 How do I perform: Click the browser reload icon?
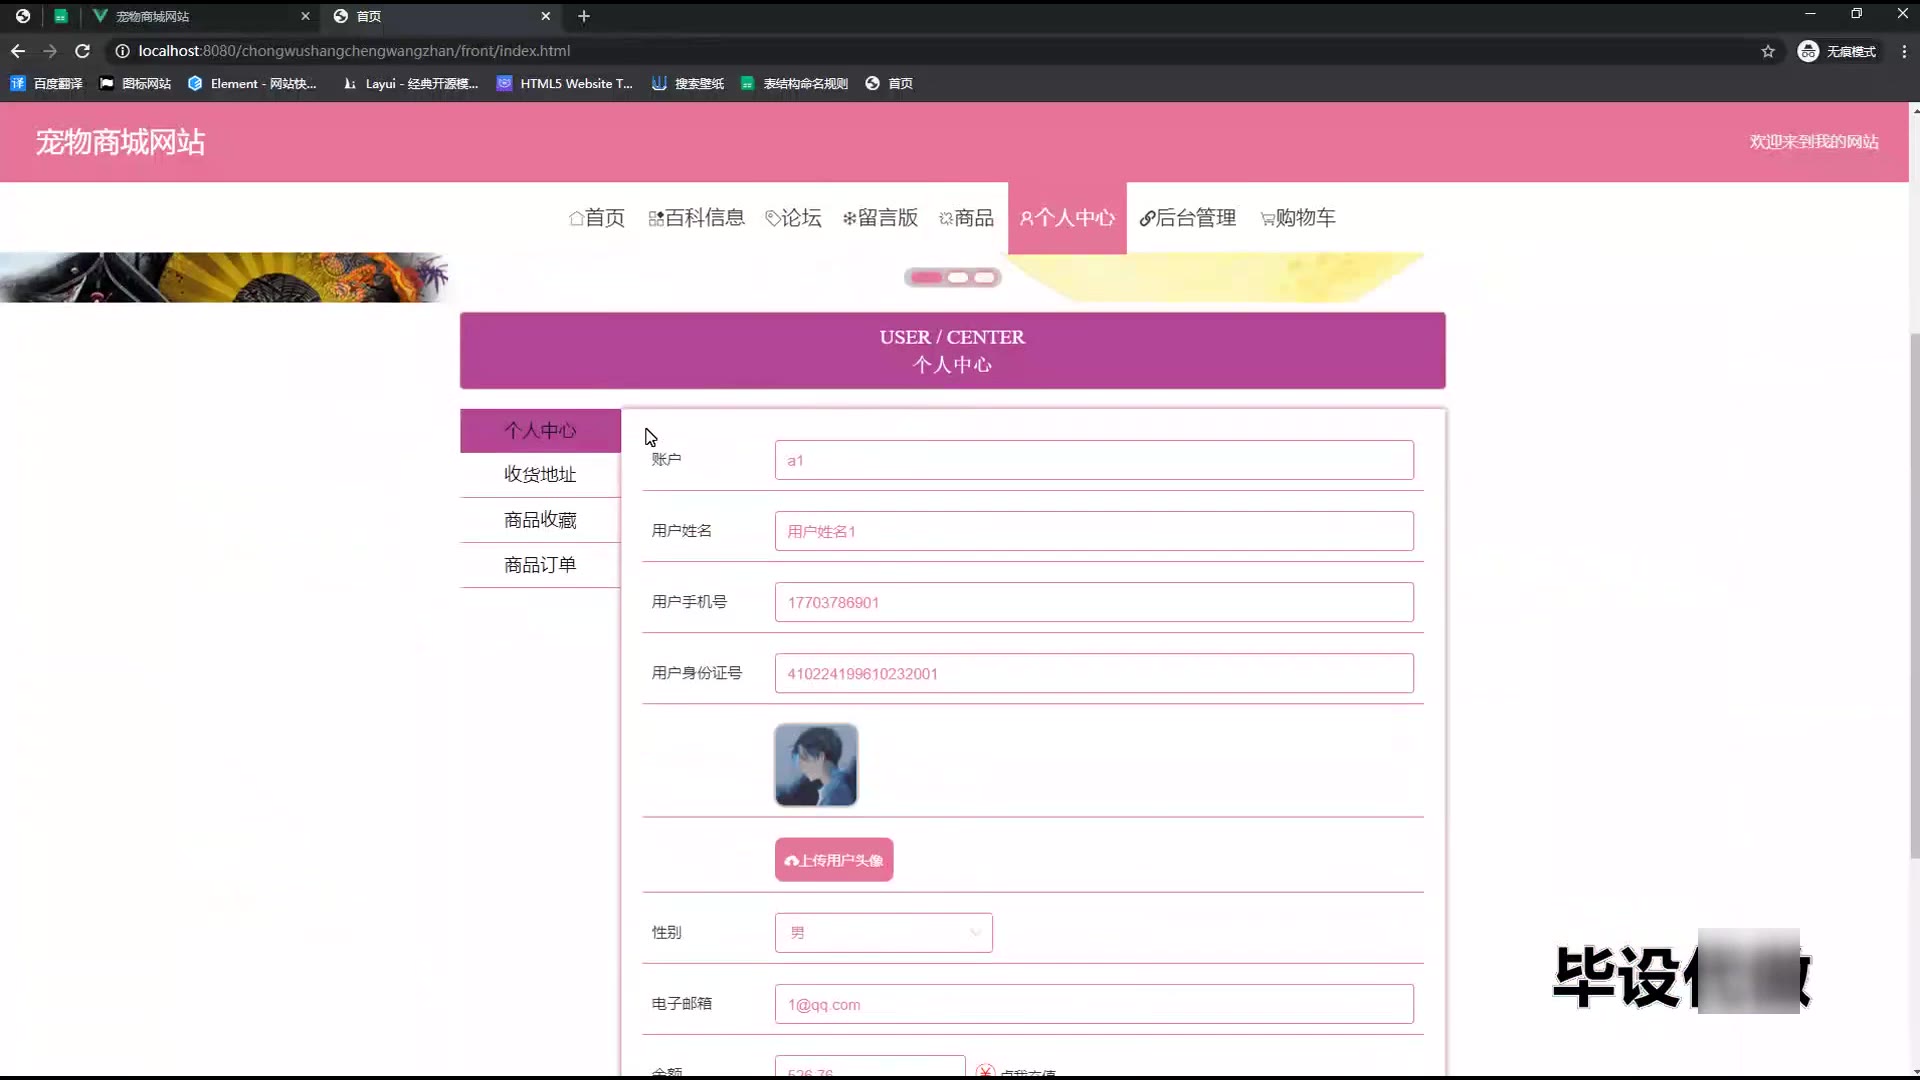(x=83, y=51)
